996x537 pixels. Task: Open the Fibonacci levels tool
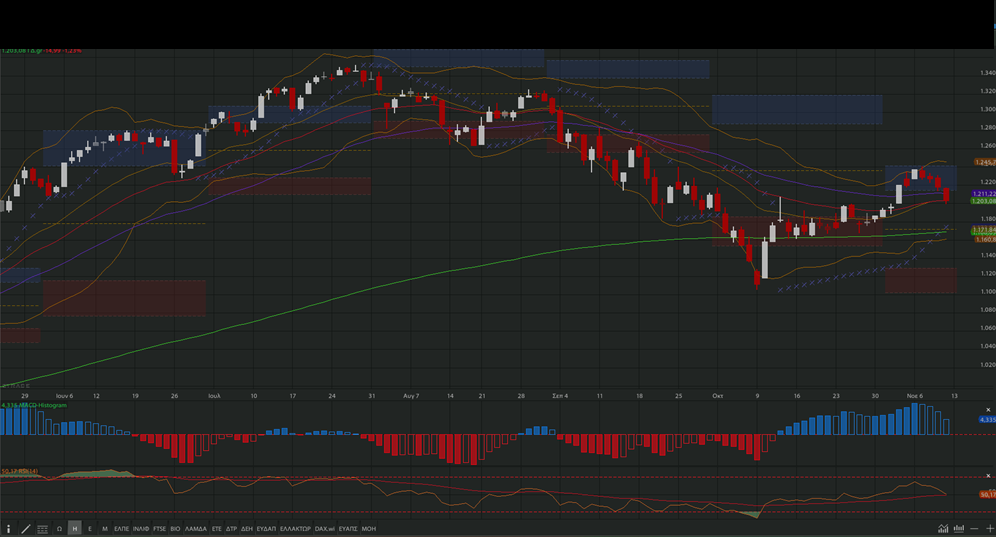tap(43, 529)
